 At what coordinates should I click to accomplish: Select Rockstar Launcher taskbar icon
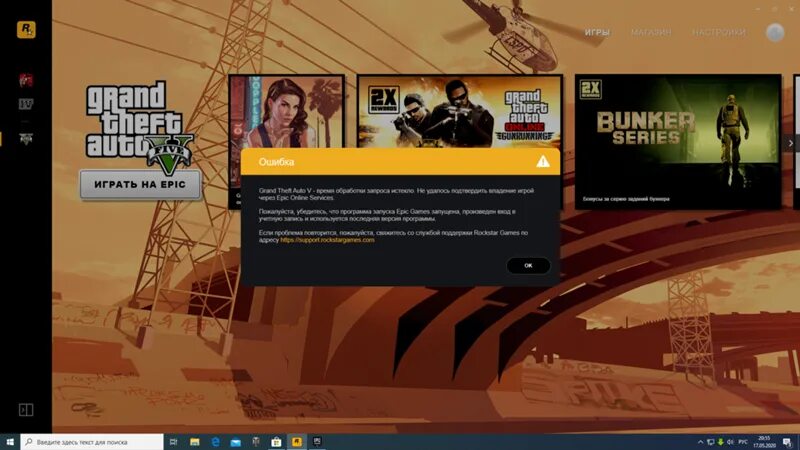(x=296, y=442)
